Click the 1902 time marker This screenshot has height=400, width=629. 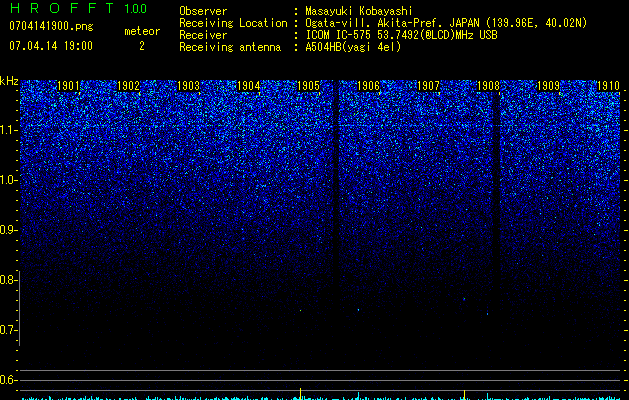point(128,86)
